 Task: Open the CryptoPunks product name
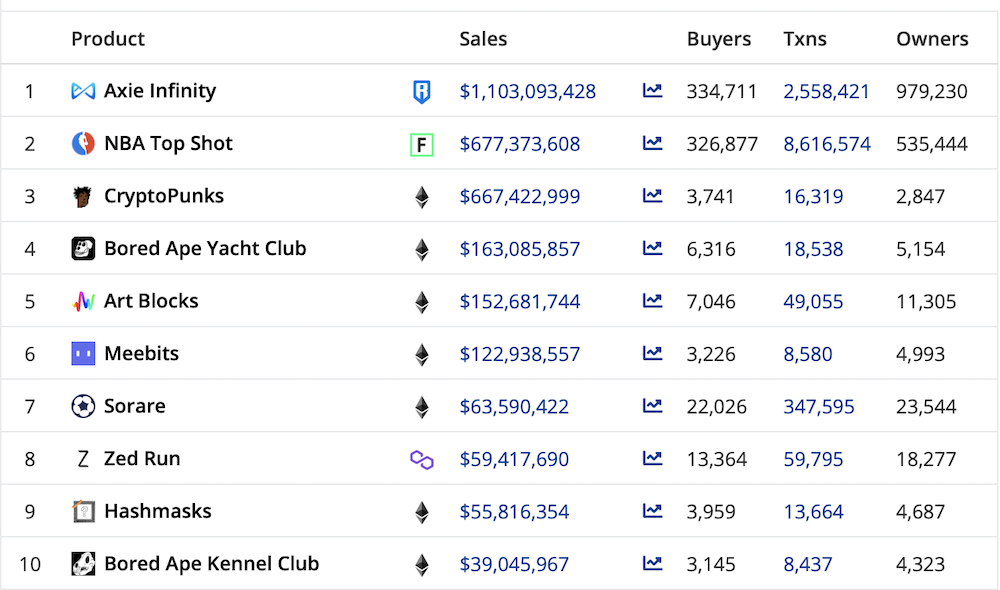click(164, 196)
